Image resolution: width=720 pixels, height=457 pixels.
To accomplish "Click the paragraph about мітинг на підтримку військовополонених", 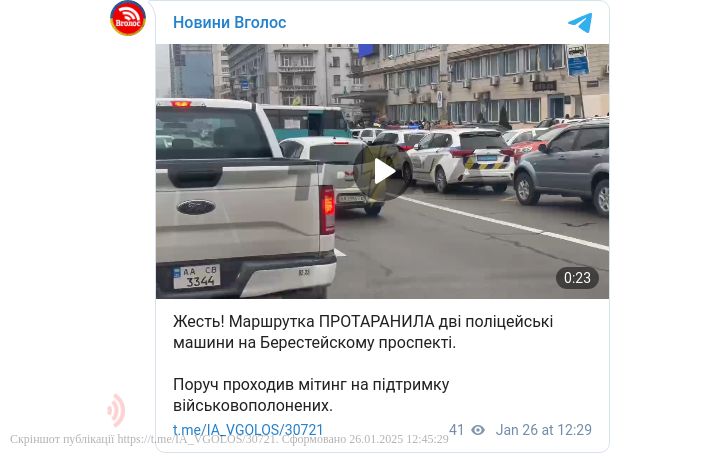I will tap(311, 395).
